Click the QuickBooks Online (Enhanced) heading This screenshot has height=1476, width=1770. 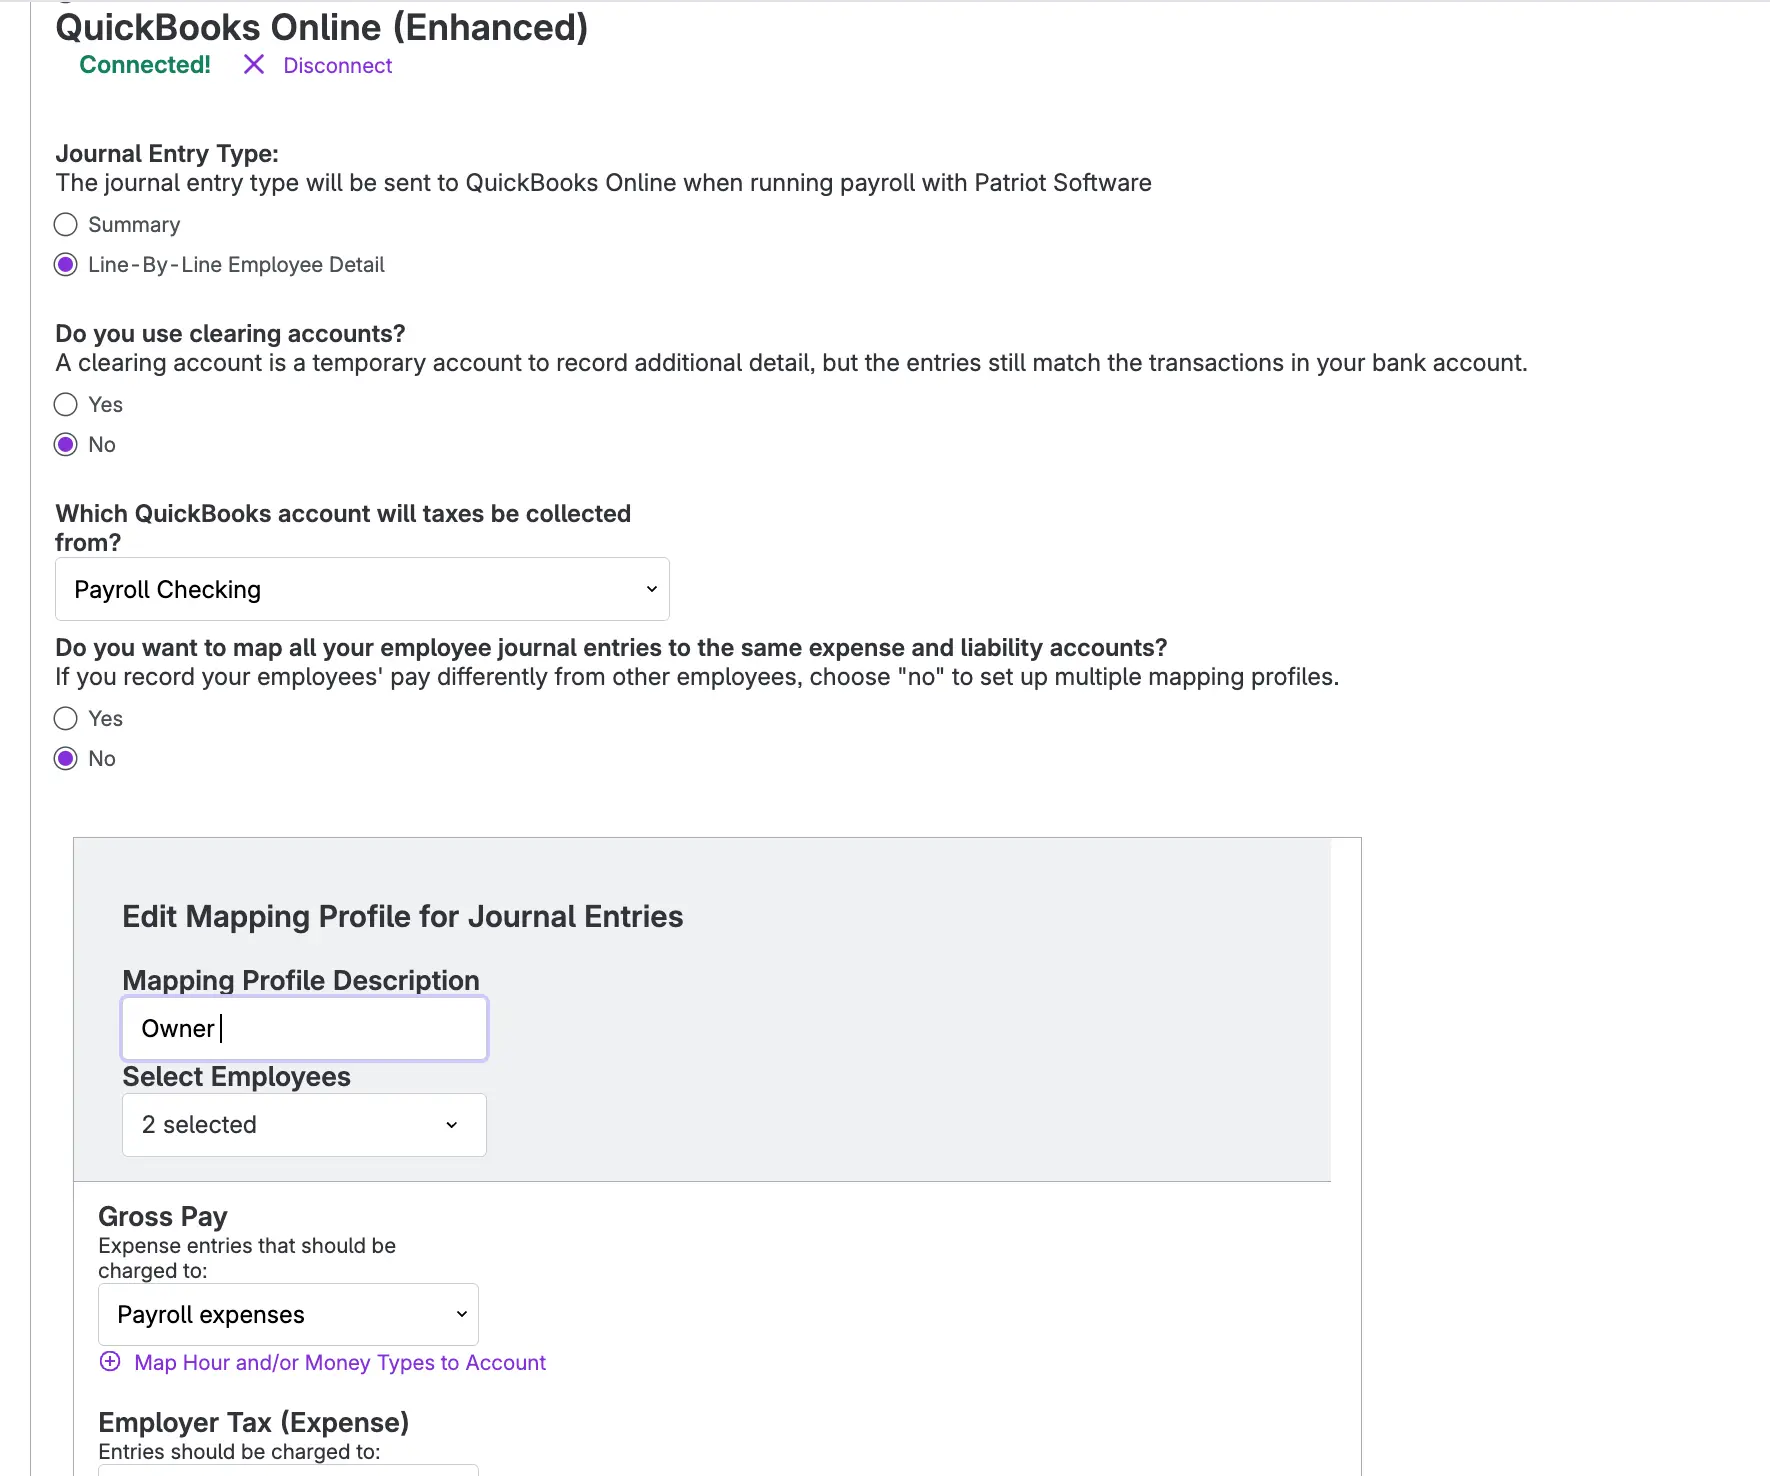pyautogui.click(x=322, y=27)
